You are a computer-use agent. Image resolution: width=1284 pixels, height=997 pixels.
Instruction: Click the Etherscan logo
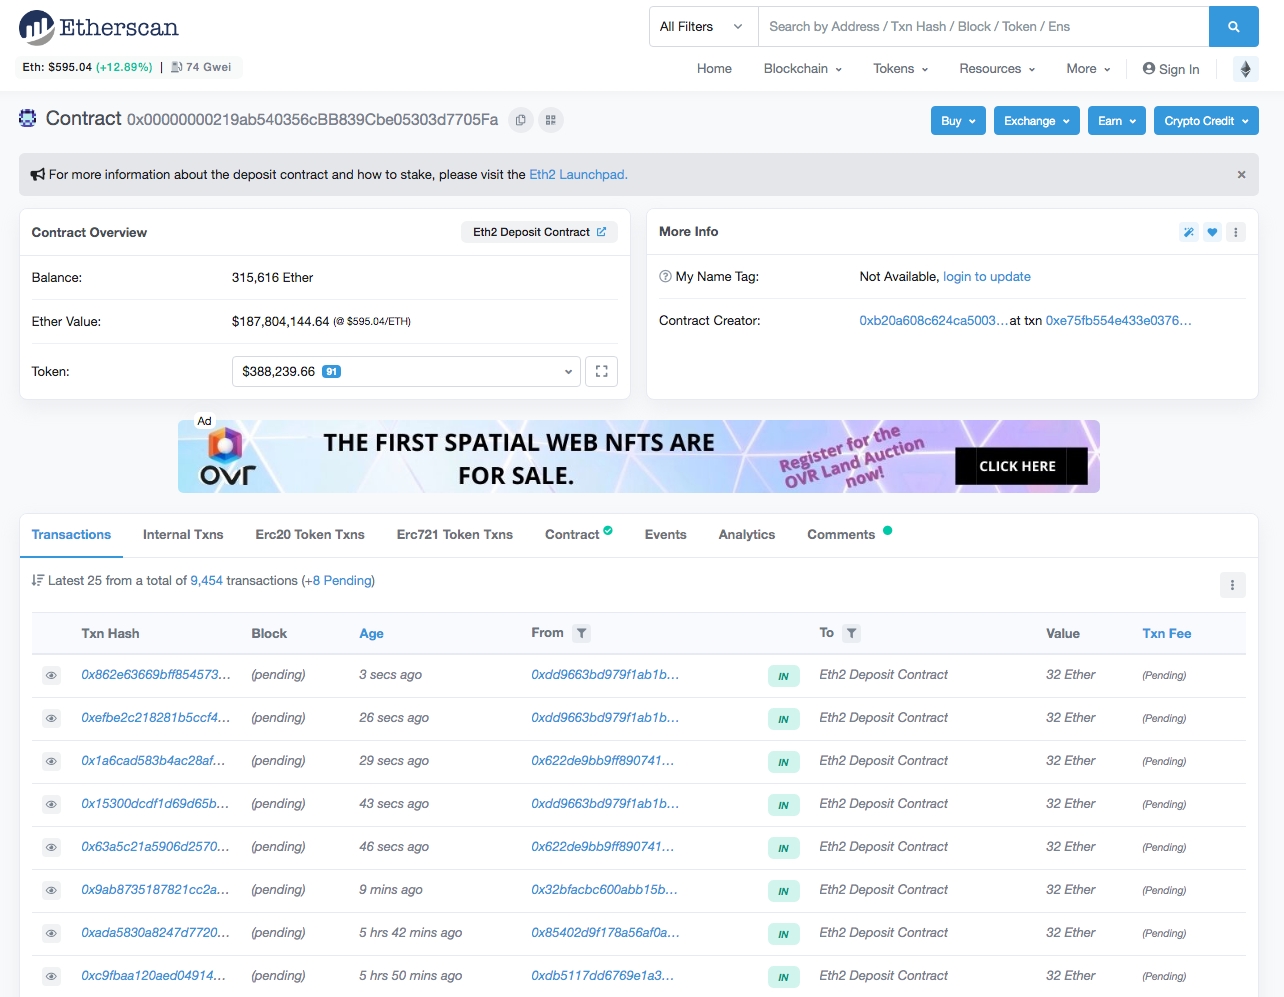point(98,27)
